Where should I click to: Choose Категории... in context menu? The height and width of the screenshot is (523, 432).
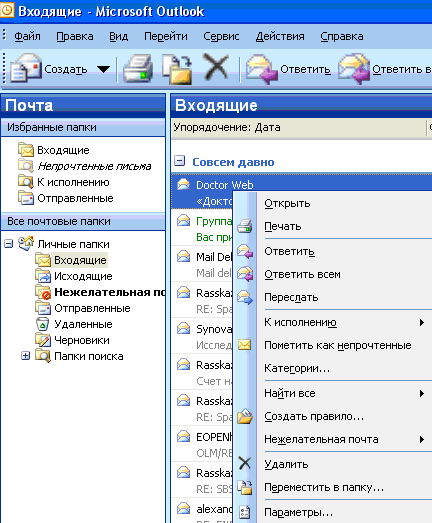tap(334, 368)
